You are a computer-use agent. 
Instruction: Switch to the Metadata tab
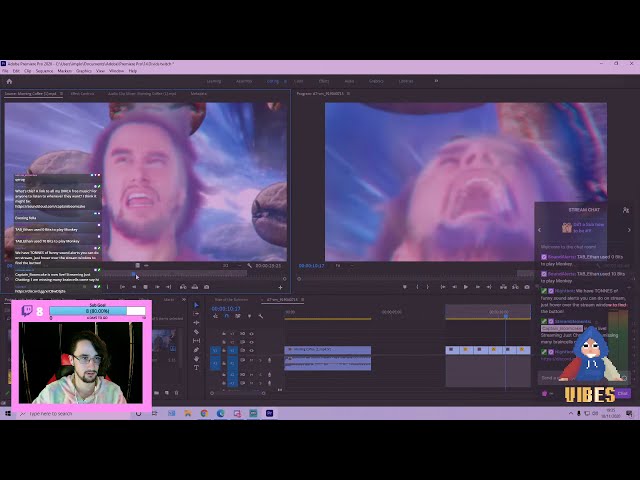pyautogui.click(x=199, y=93)
